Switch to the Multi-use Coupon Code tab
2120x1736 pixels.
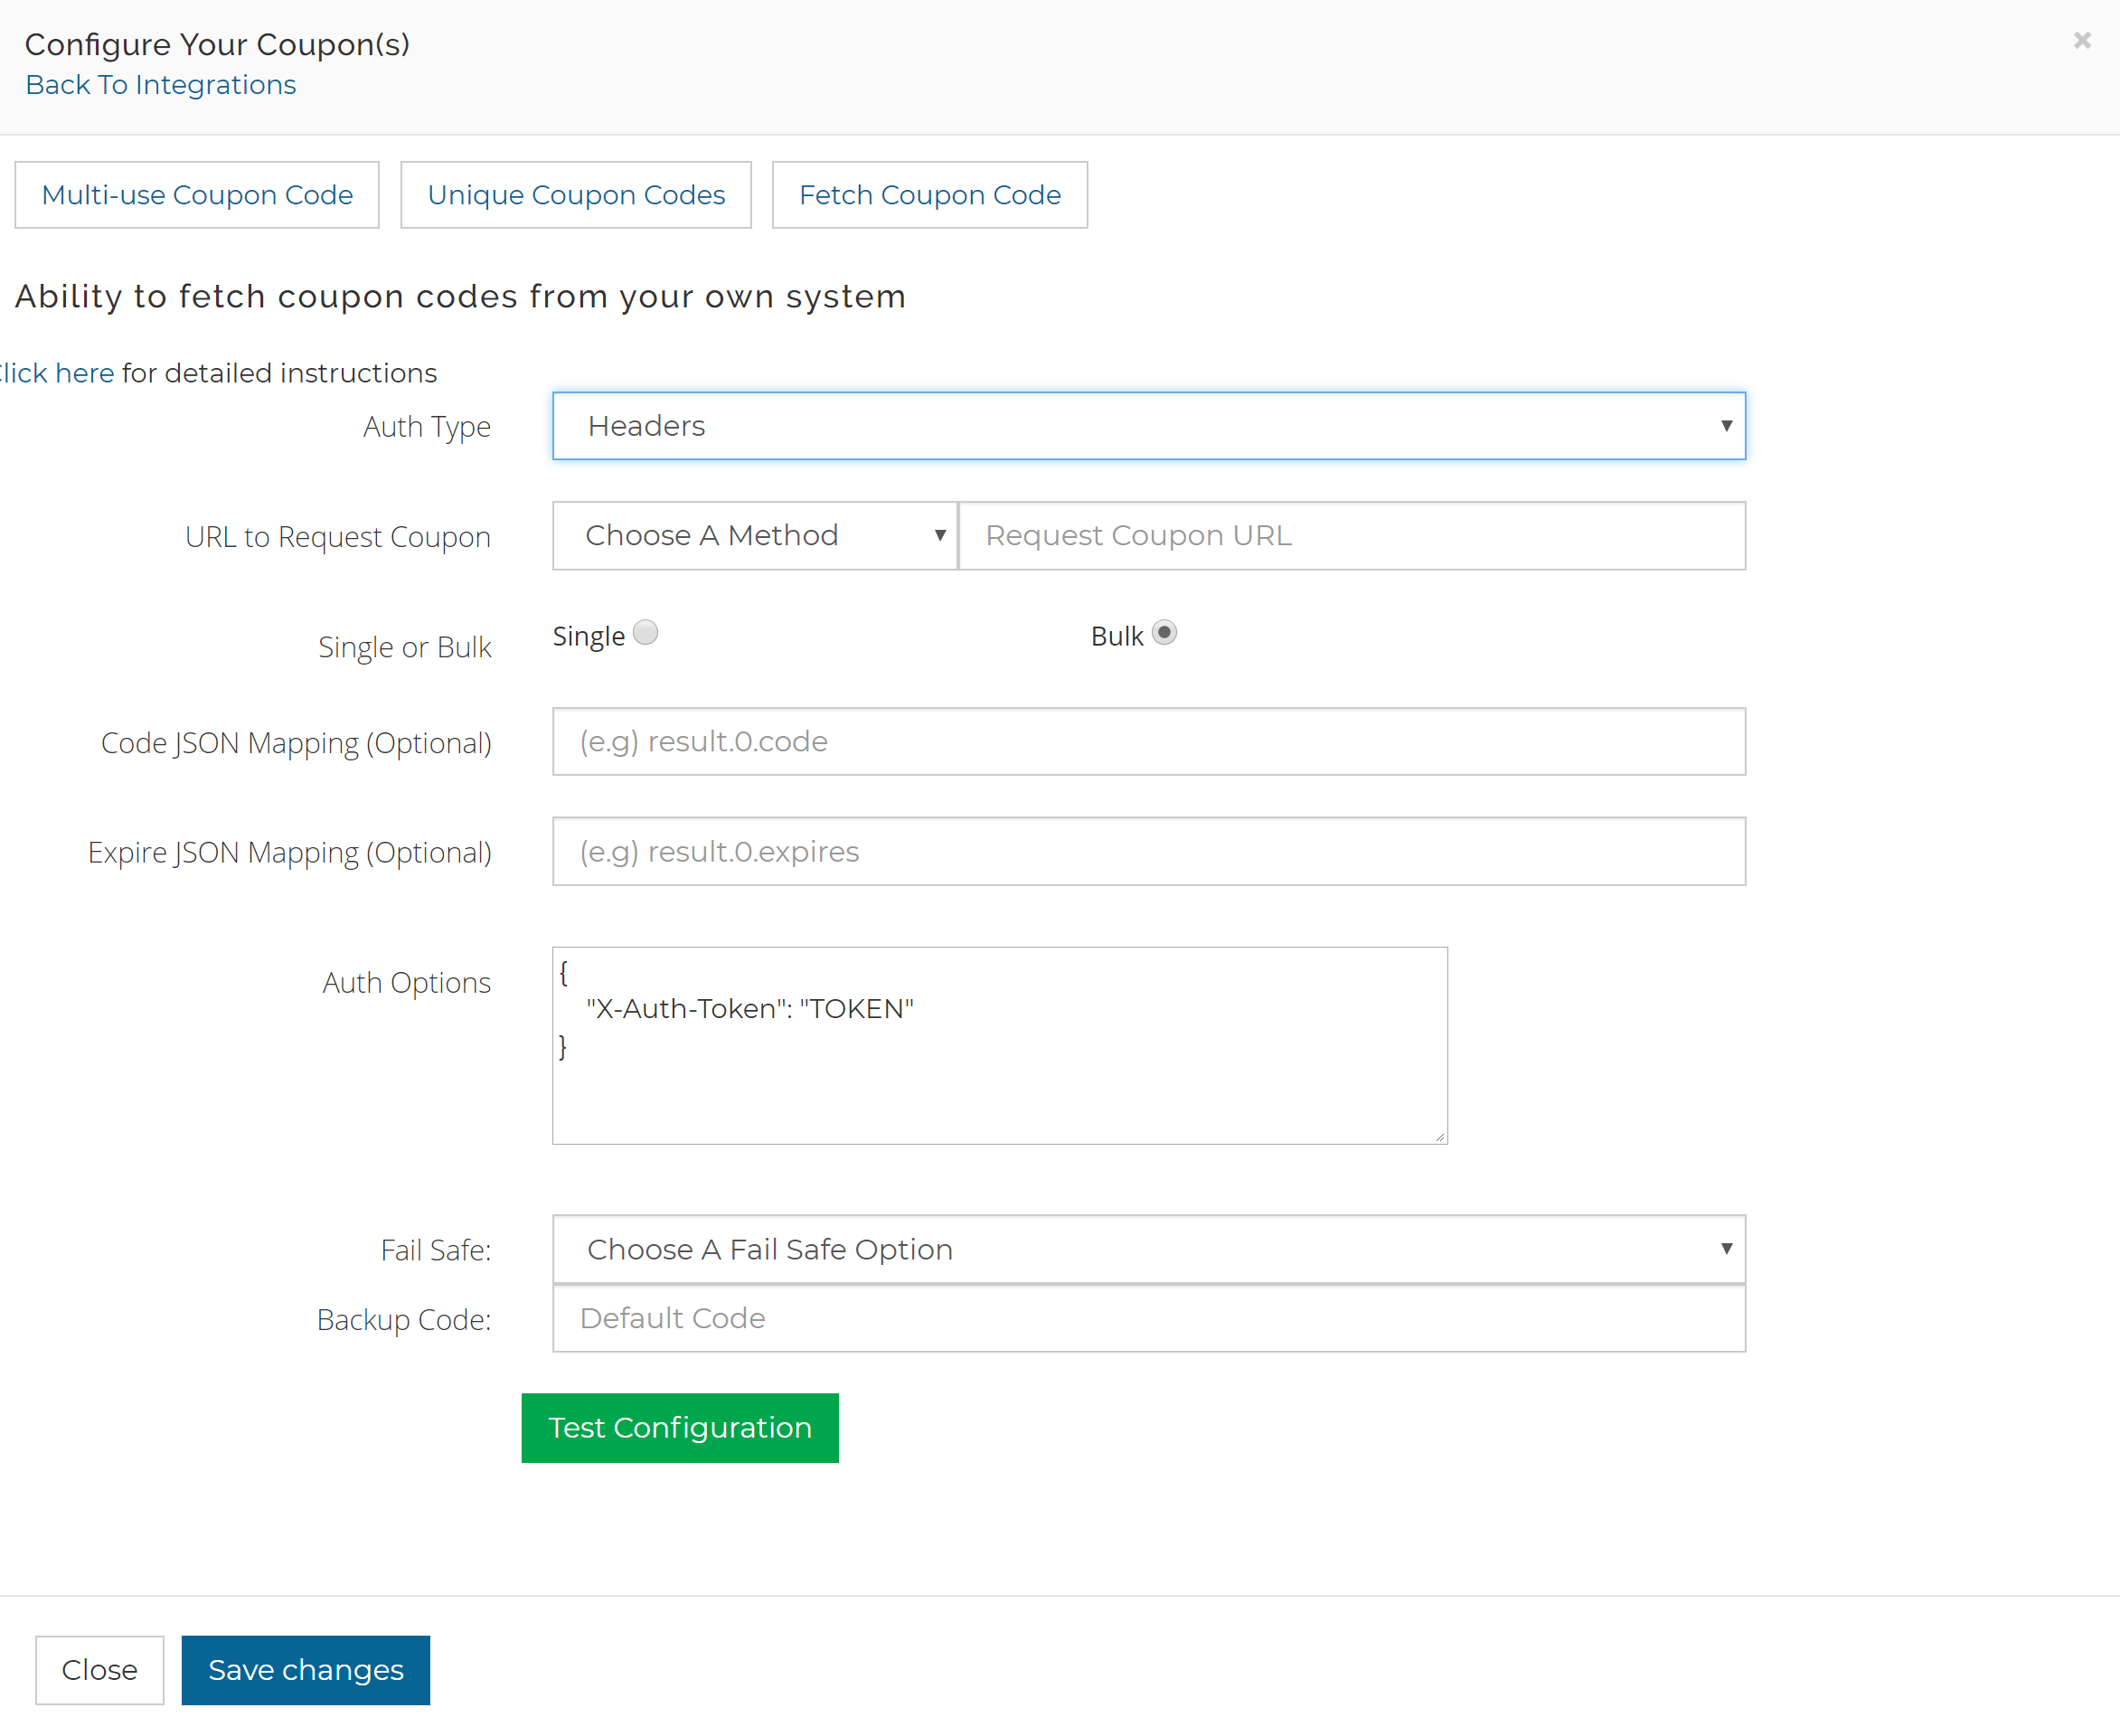(x=196, y=194)
